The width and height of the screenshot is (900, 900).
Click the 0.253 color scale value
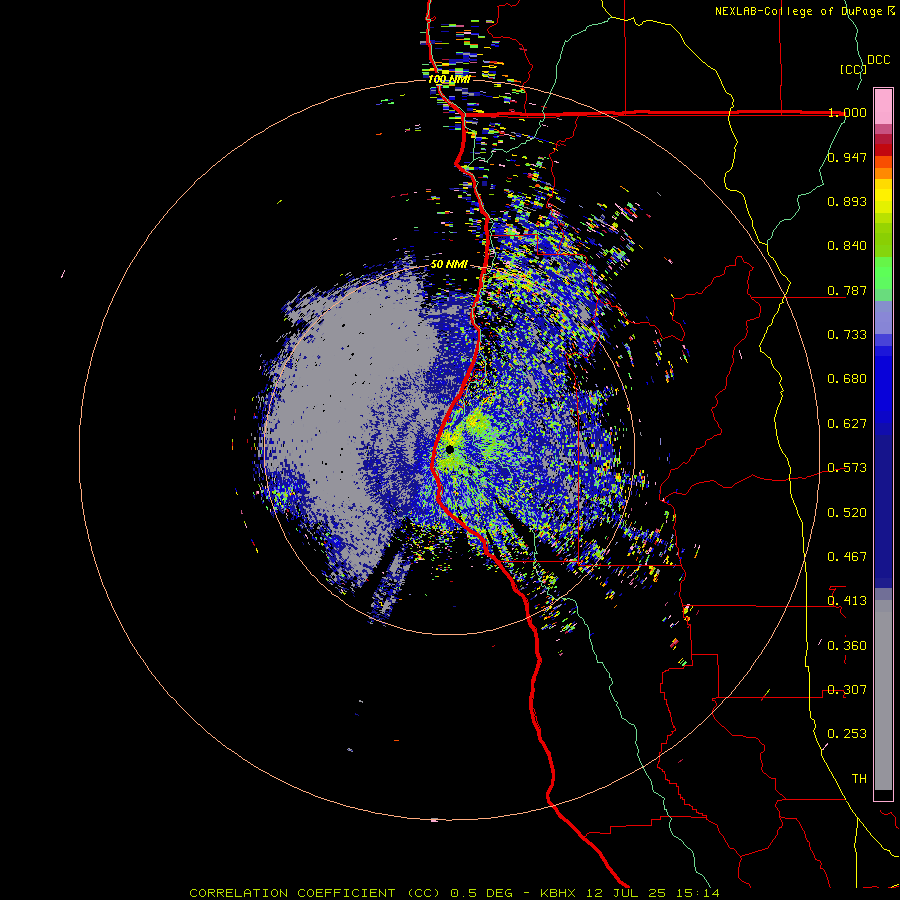click(847, 734)
